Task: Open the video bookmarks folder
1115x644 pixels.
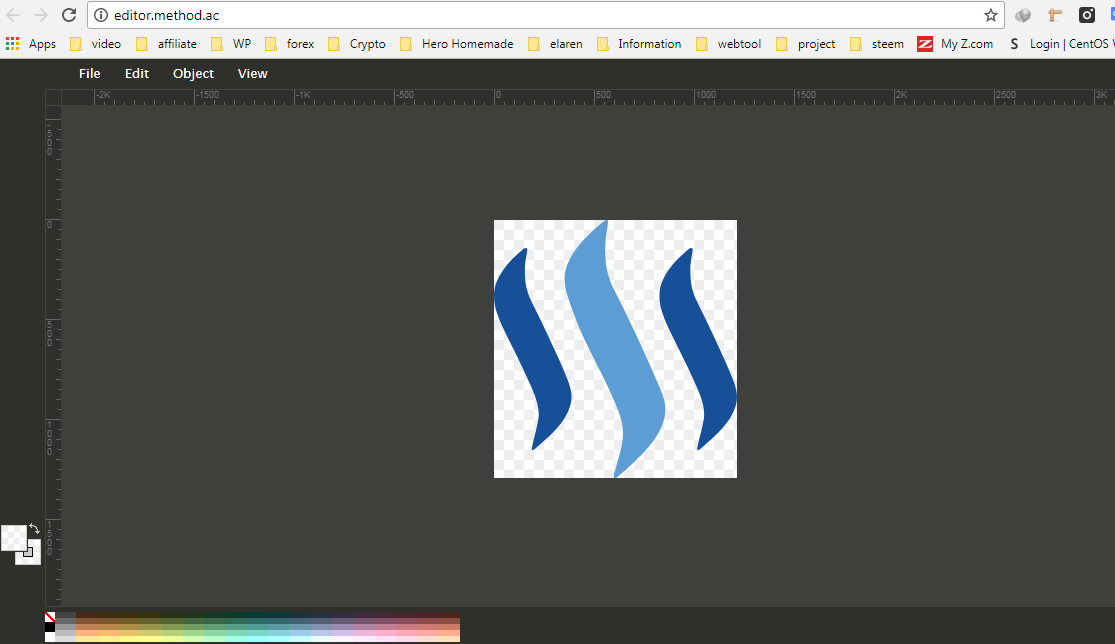Action: pyautogui.click(x=95, y=44)
